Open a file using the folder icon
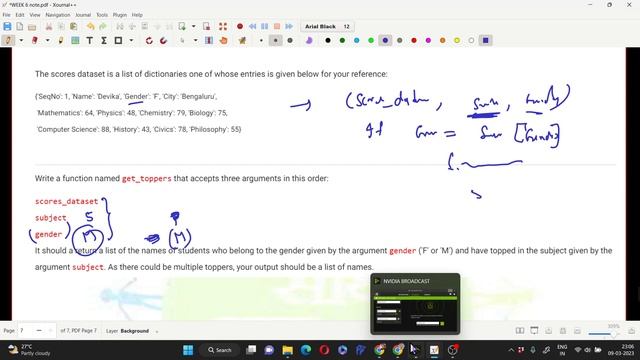 (x=32, y=27)
